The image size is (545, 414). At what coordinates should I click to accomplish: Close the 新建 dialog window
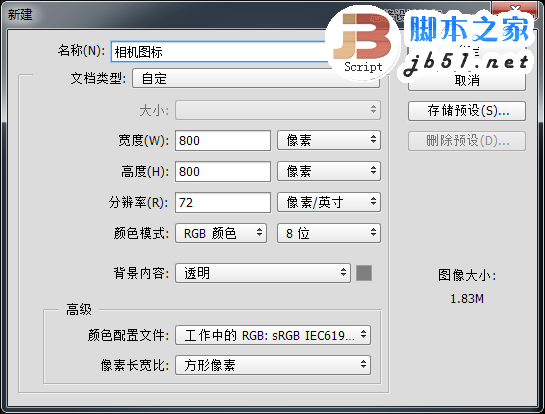515,10
